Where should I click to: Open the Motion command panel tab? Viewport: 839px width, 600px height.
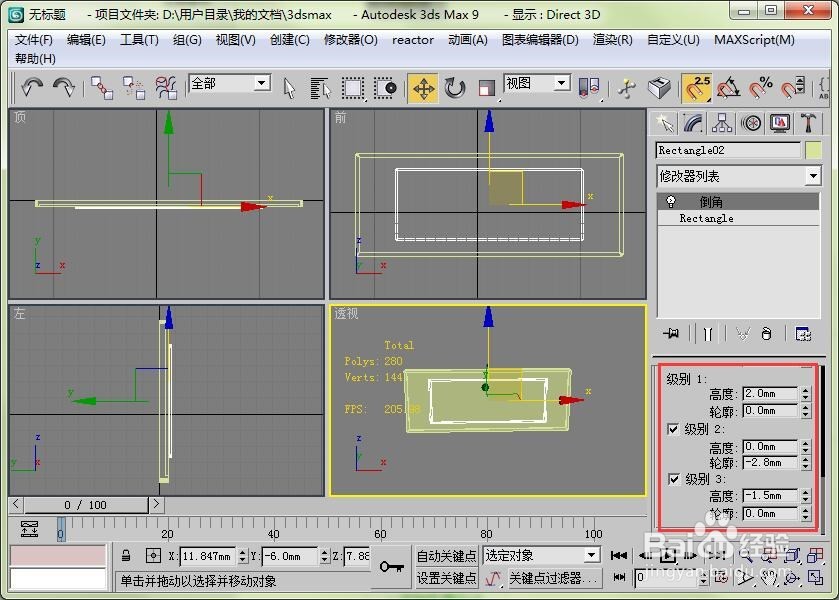tap(751, 124)
